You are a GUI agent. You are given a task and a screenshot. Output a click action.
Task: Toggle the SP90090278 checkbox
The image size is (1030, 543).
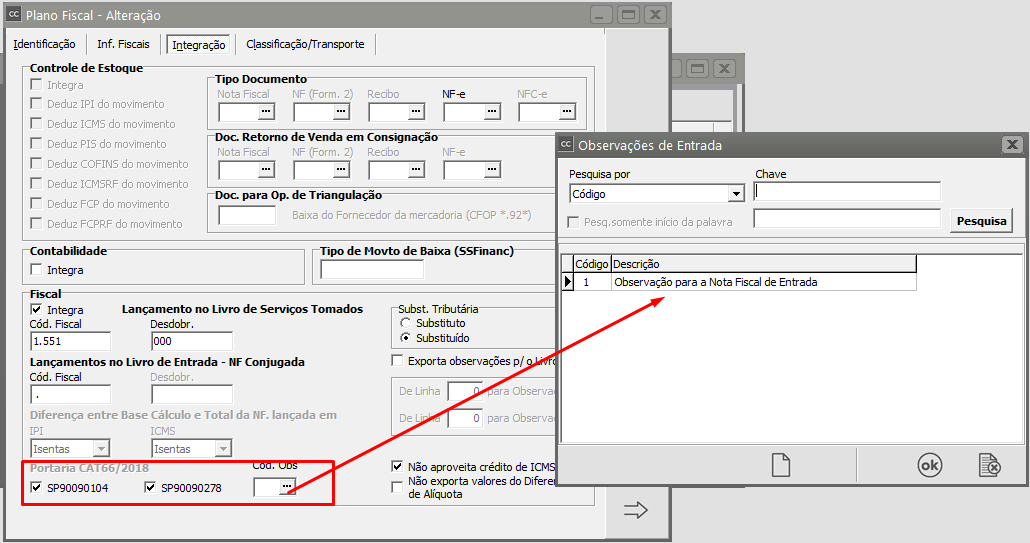(x=151, y=488)
